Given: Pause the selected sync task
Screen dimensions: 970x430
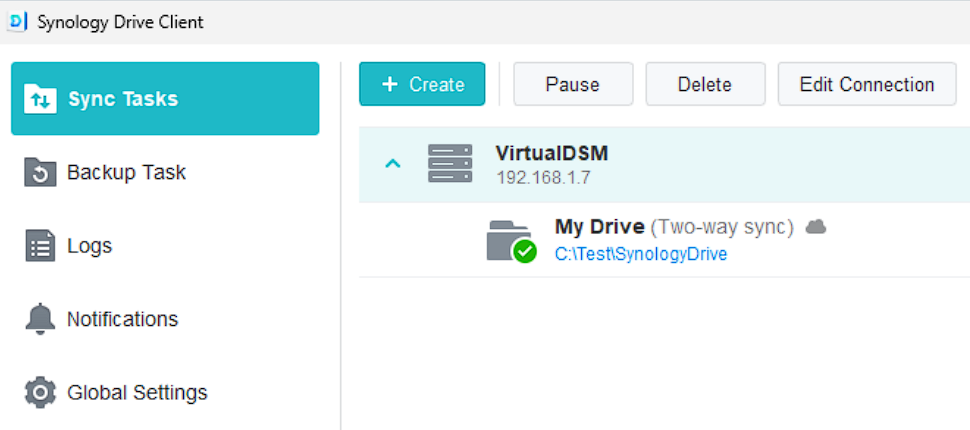Looking at the screenshot, I should click(x=573, y=84).
